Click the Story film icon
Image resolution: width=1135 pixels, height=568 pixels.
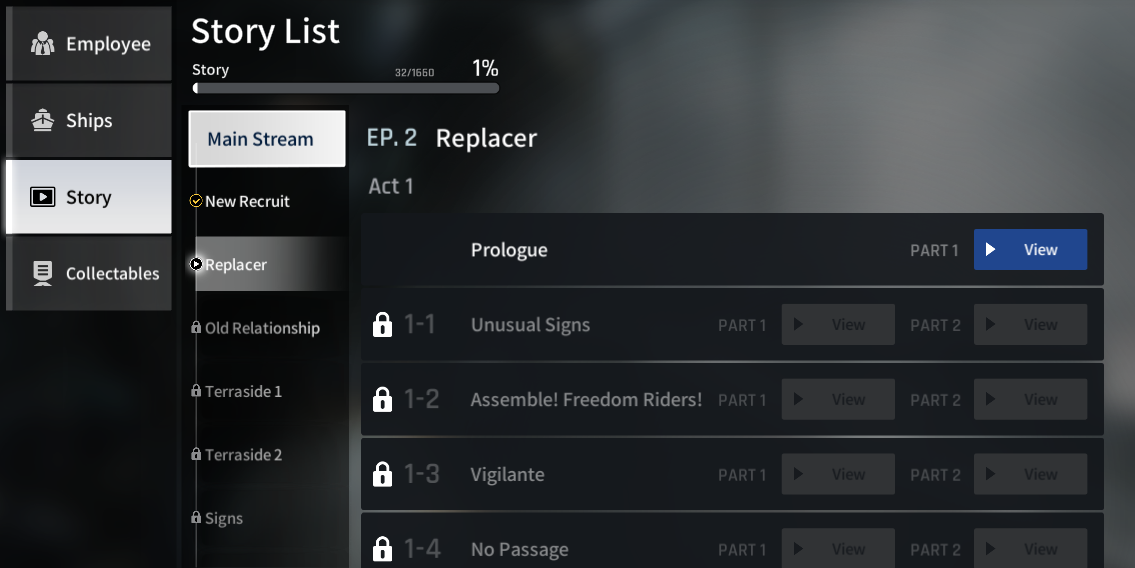click(42, 197)
